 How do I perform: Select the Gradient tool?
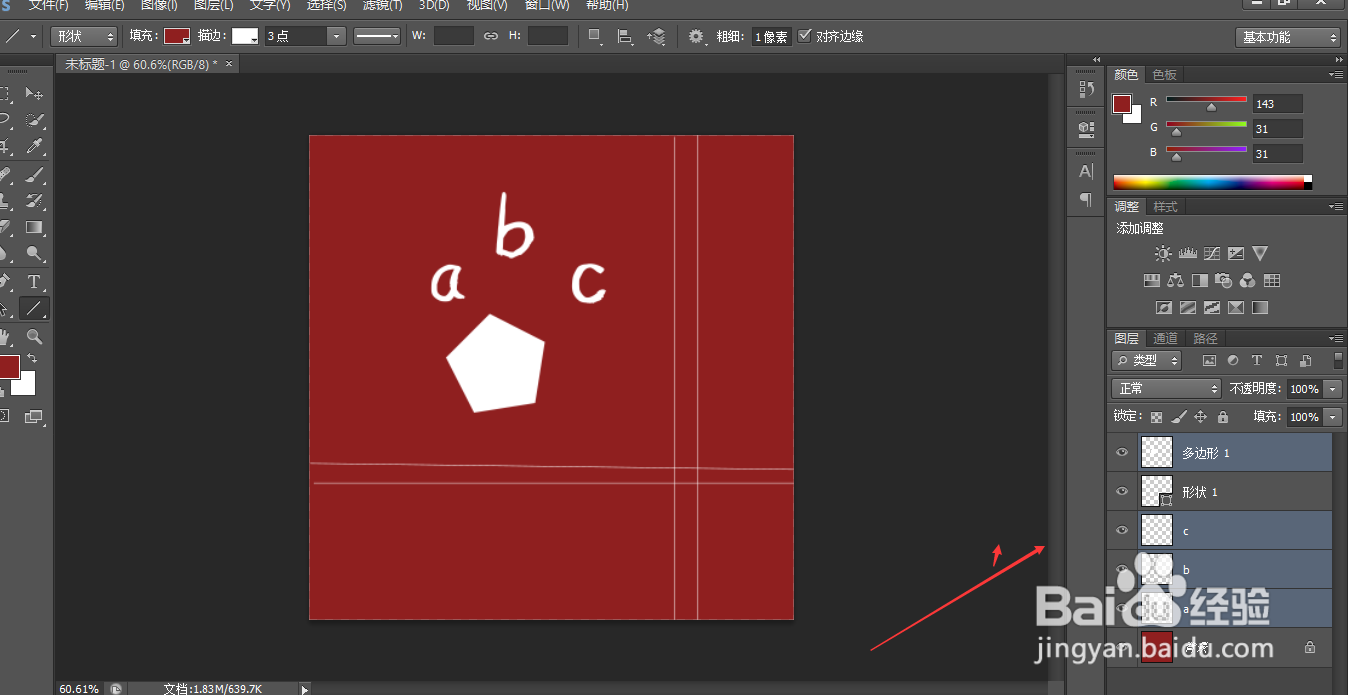[x=34, y=228]
